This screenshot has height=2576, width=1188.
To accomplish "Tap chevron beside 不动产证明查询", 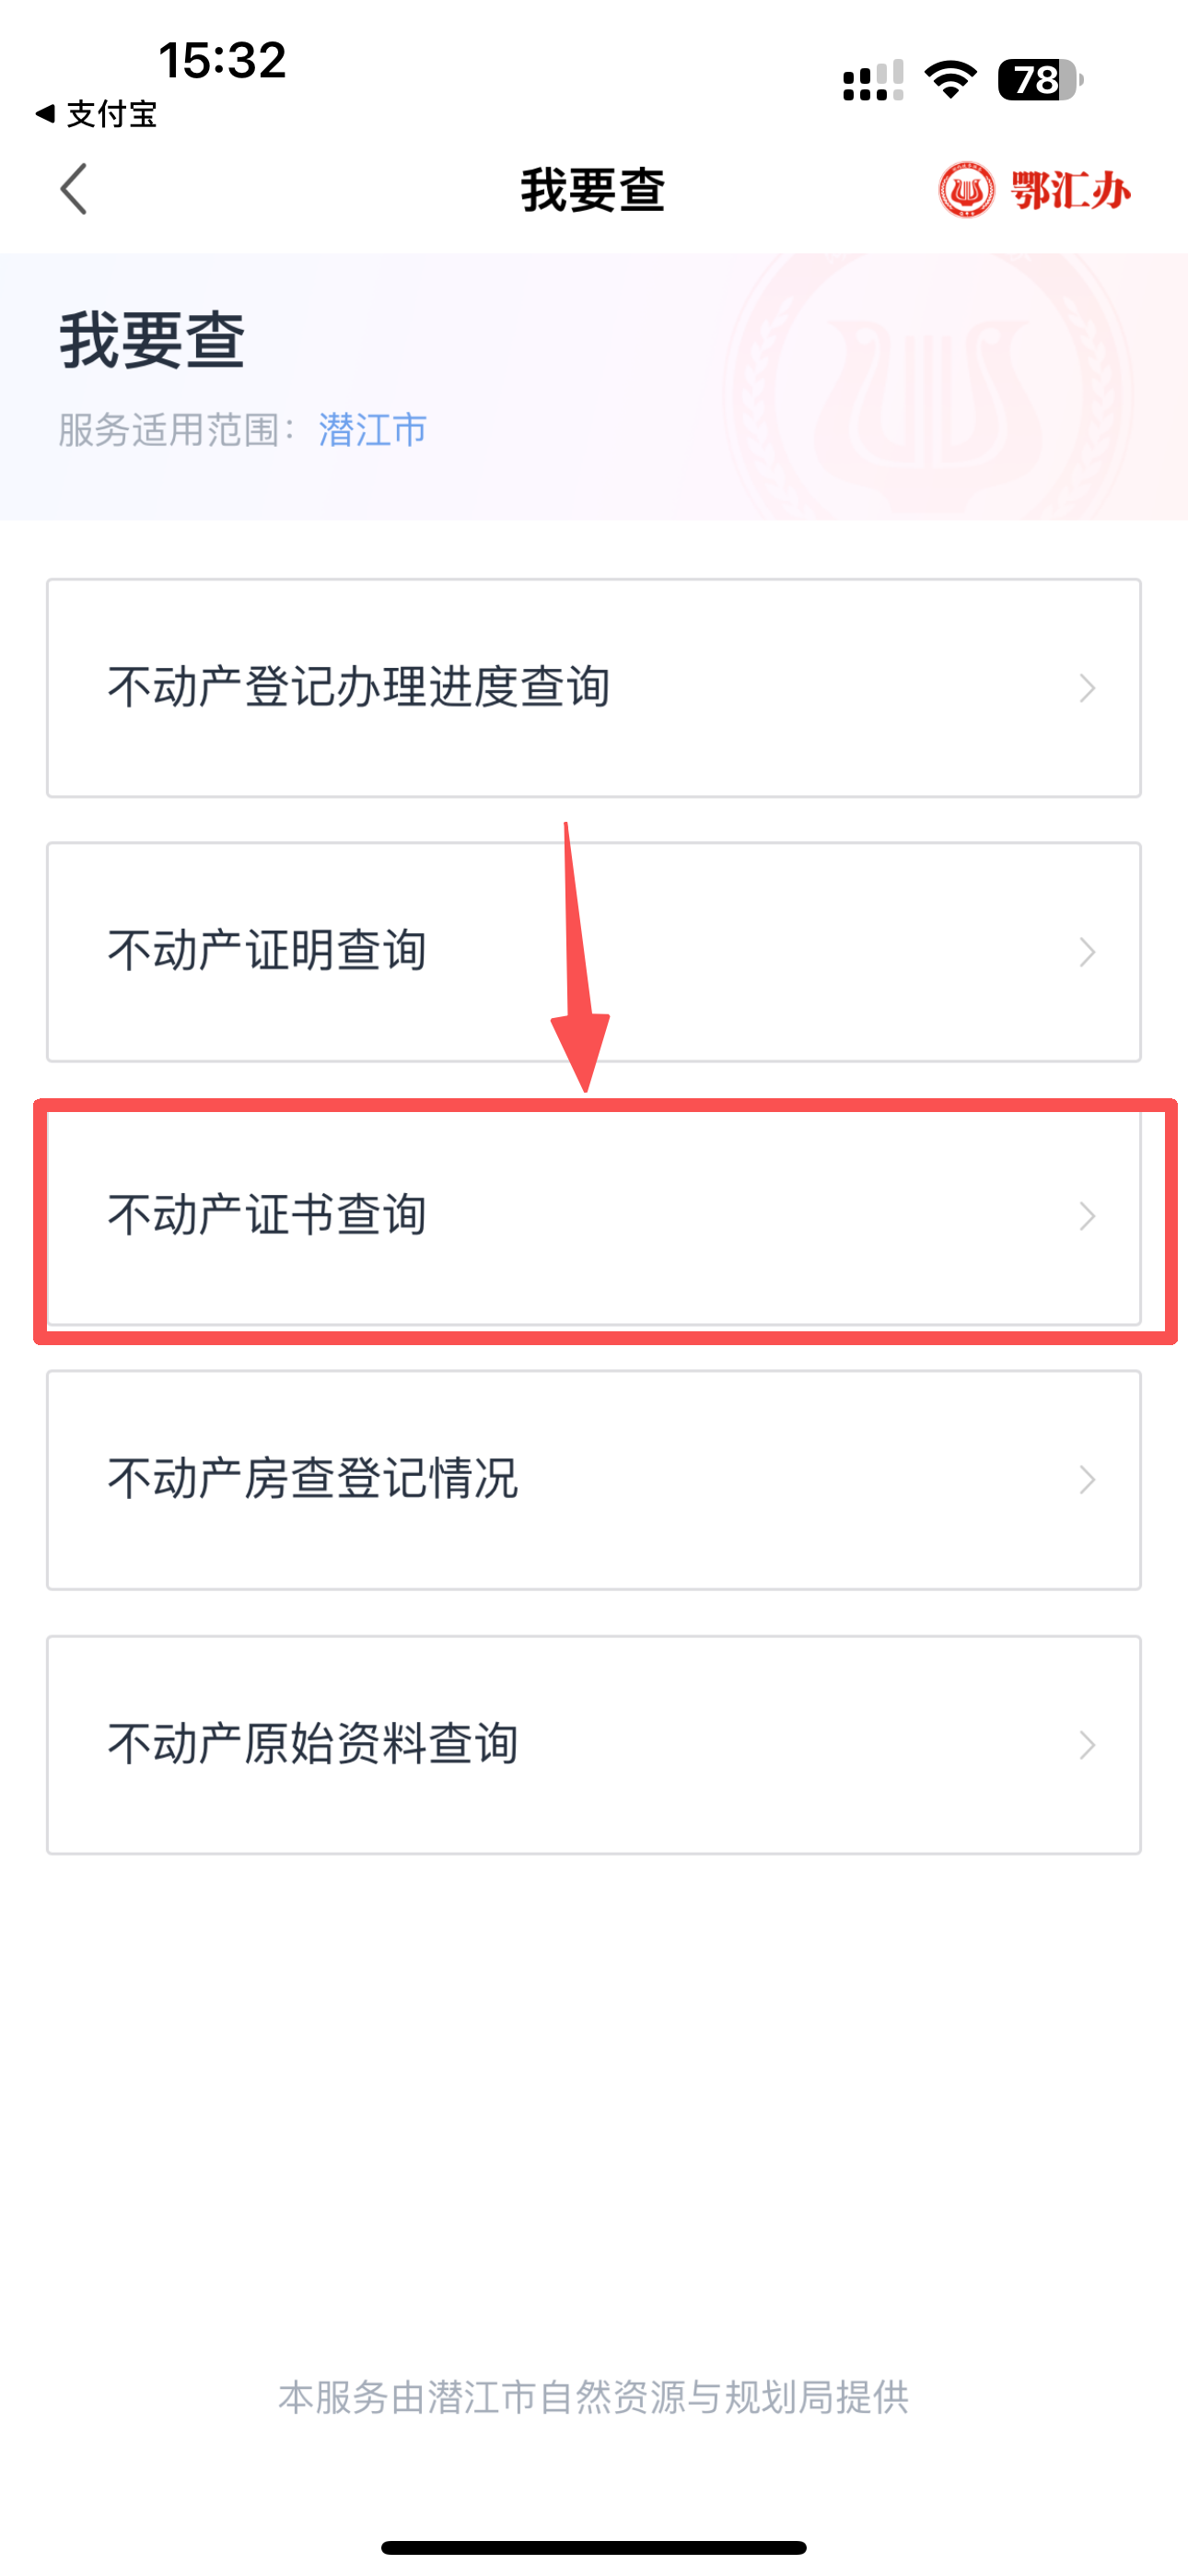I will click(1087, 952).
